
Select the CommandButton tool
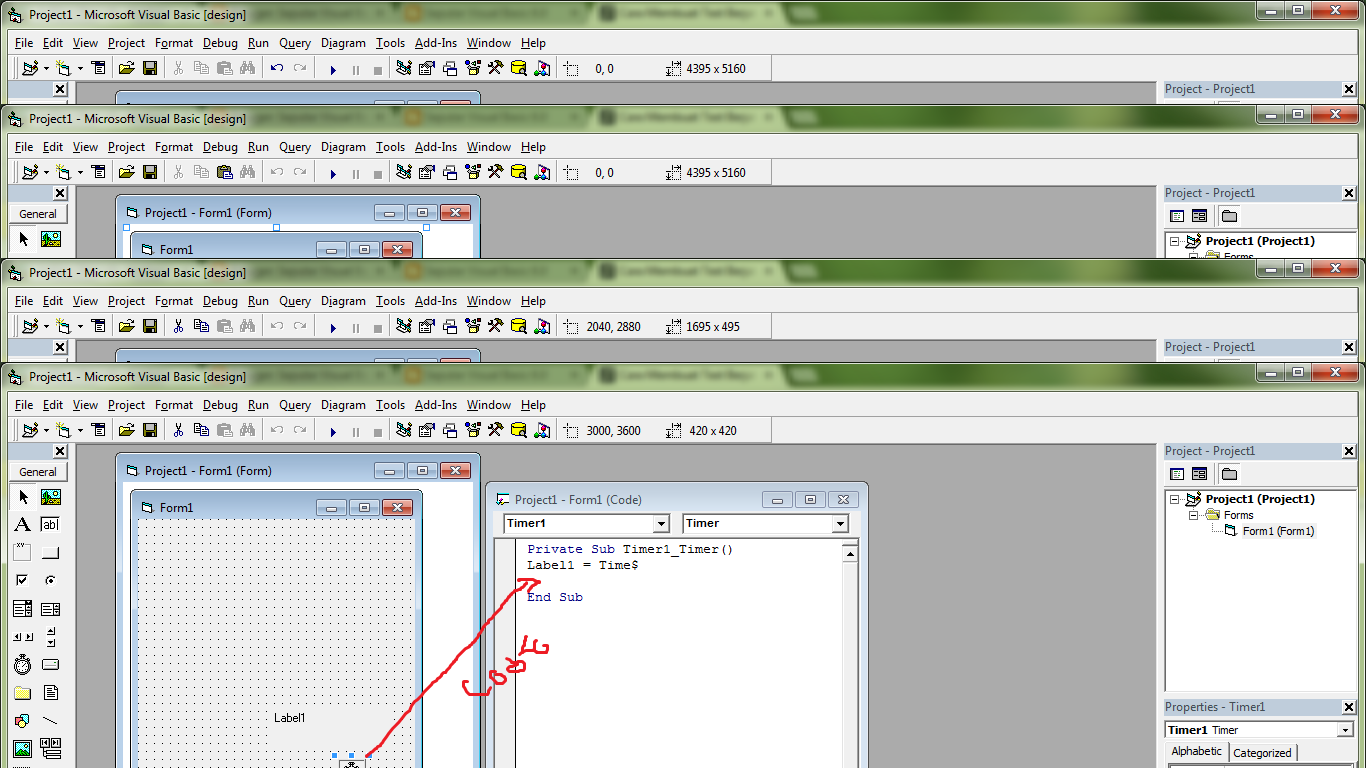(x=50, y=552)
